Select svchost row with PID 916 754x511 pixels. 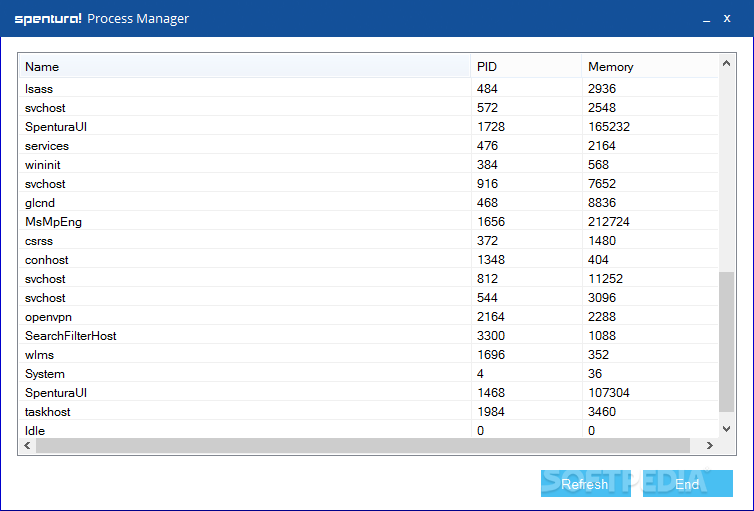click(x=369, y=184)
